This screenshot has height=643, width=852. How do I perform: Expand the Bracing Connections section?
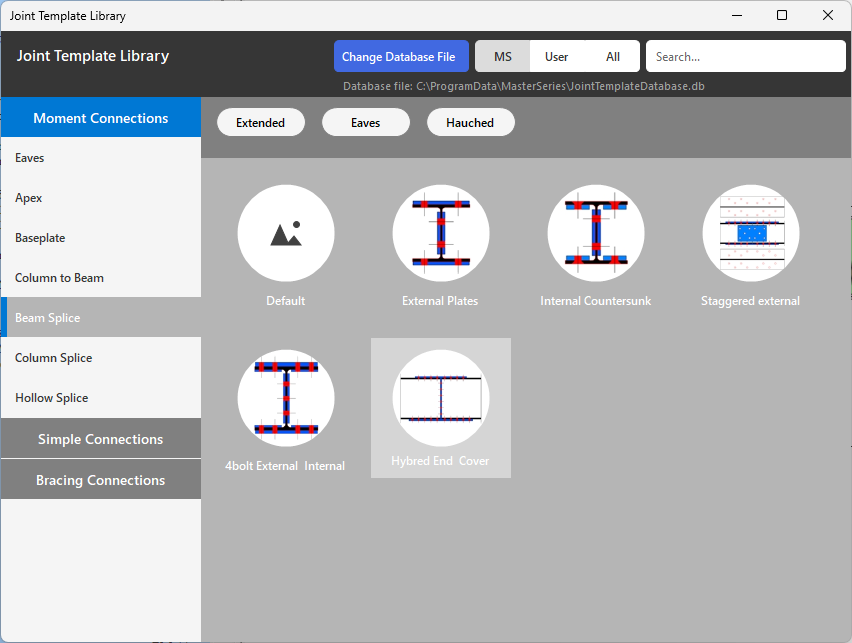click(100, 480)
